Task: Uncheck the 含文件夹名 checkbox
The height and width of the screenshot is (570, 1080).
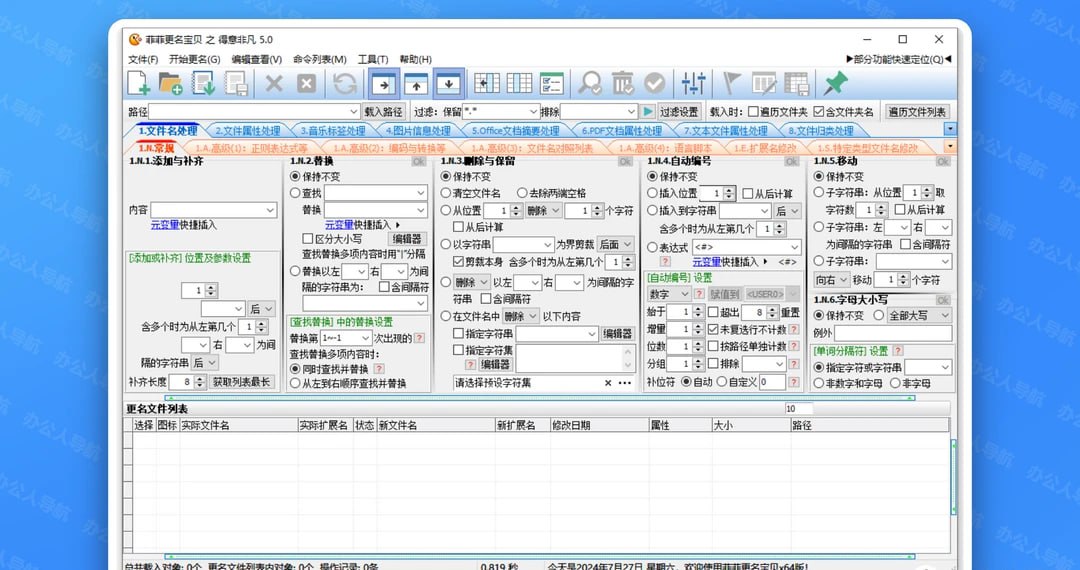Action: click(x=818, y=112)
